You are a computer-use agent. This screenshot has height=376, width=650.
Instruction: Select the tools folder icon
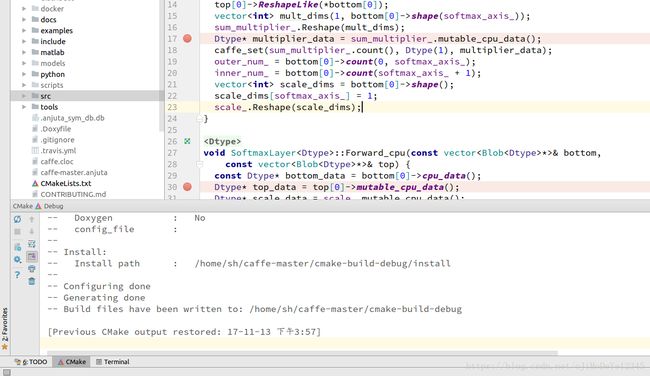tap(35, 107)
